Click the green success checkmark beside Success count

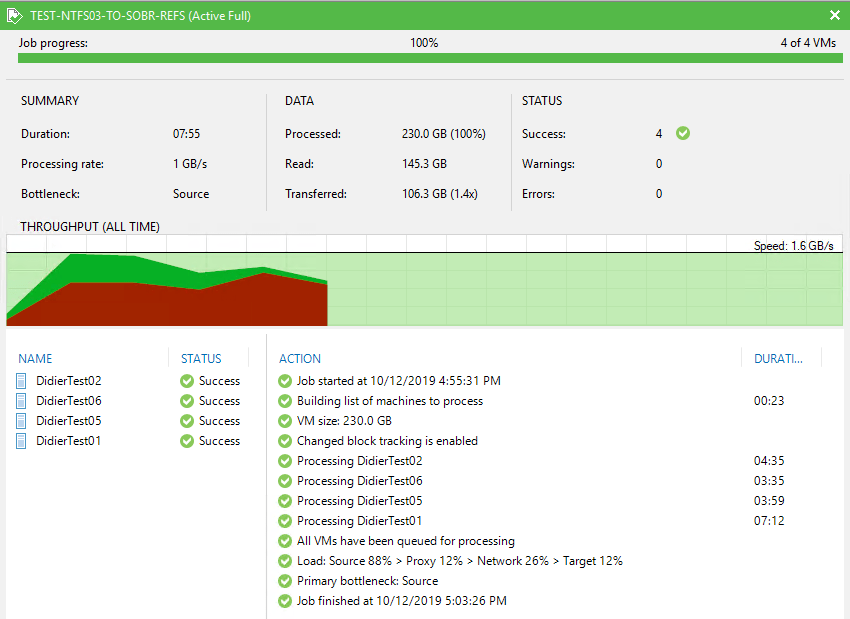click(x=683, y=133)
